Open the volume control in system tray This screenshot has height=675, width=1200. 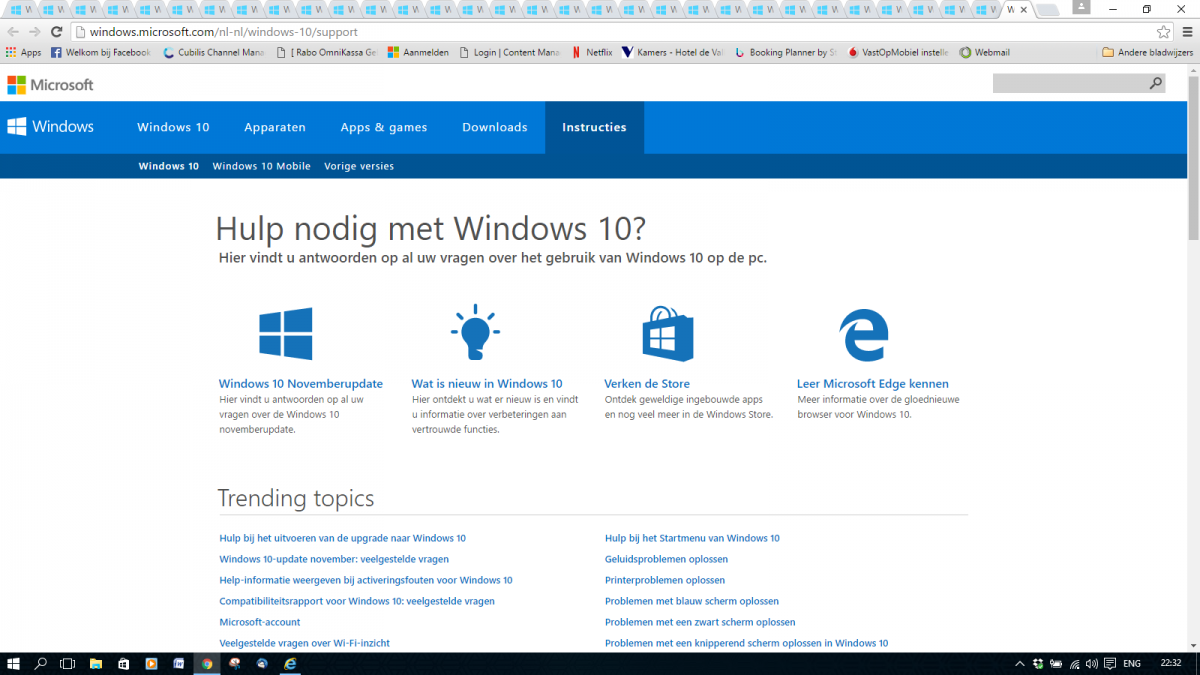pyautogui.click(x=1093, y=663)
